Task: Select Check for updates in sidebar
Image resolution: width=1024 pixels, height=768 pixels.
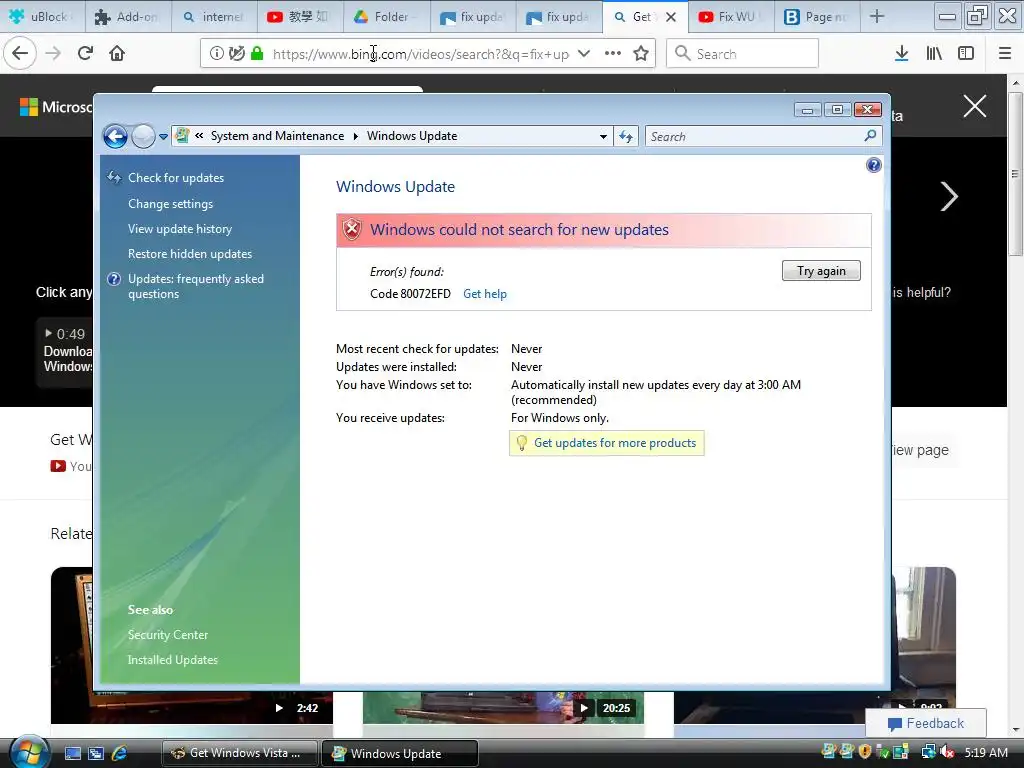Action: pyautogui.click(x=176, y=178)
